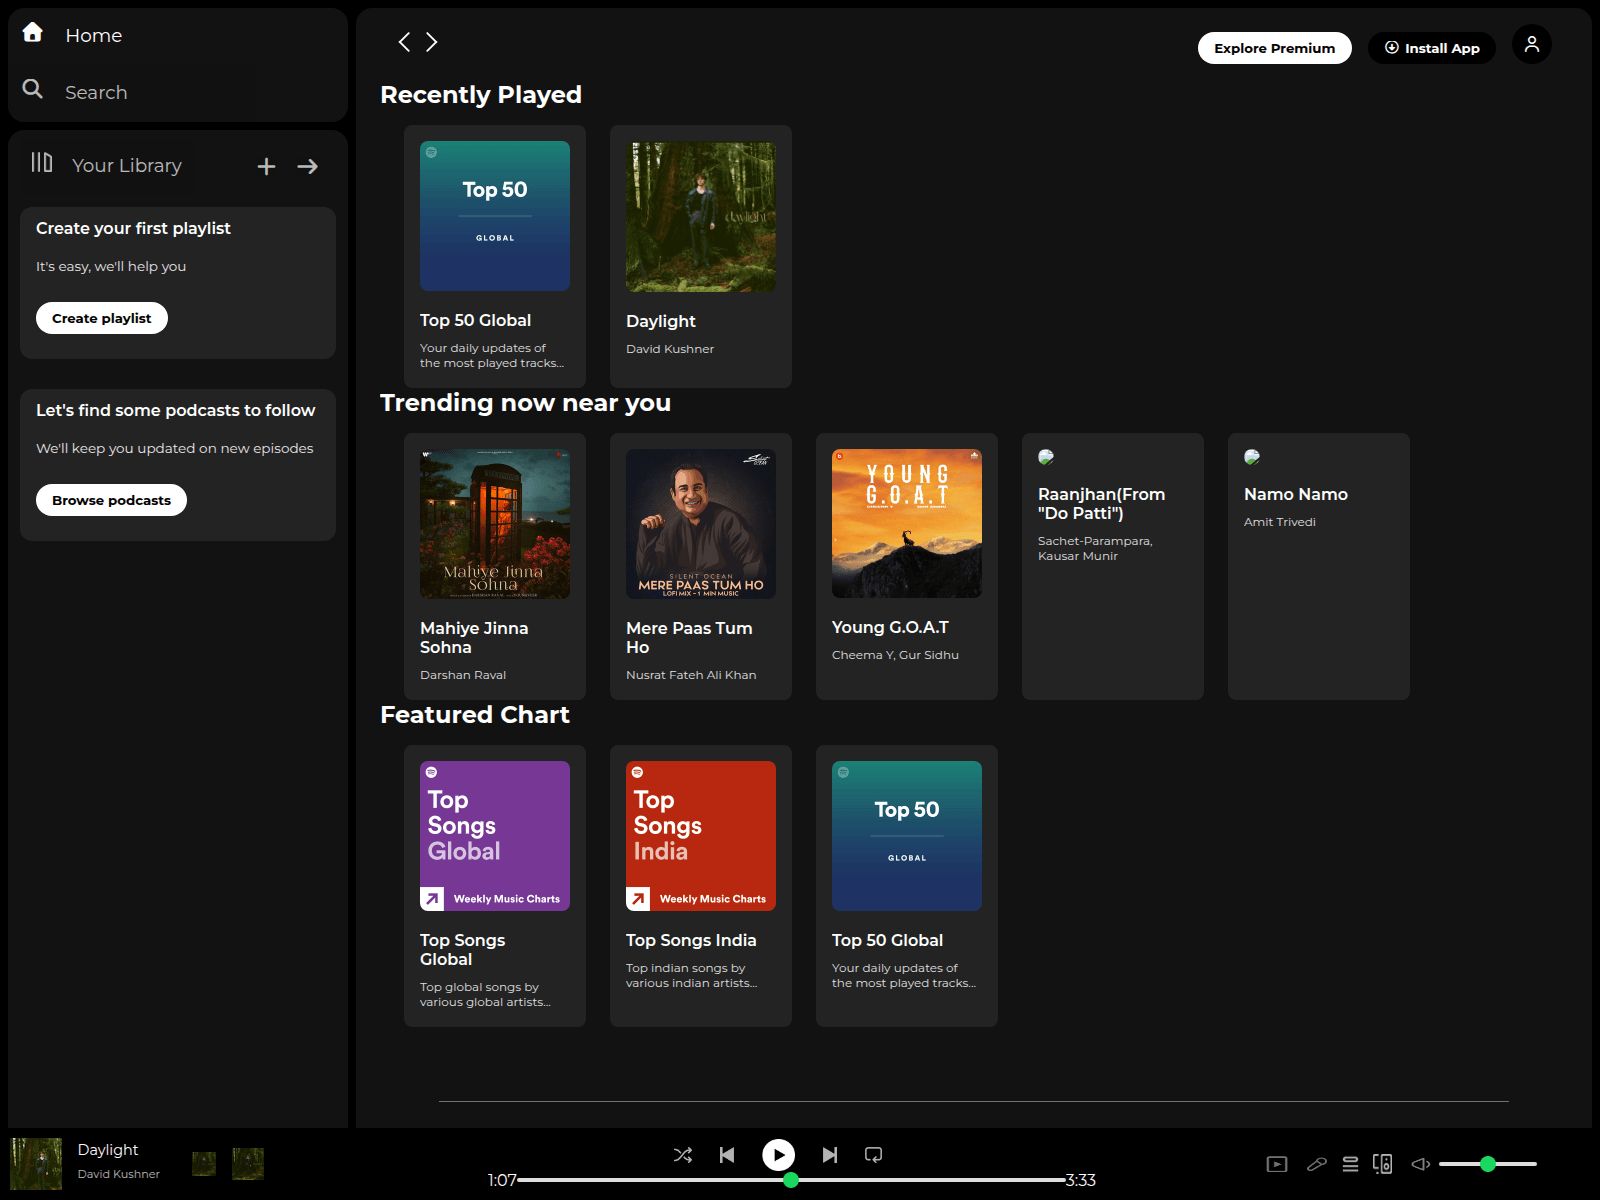Click Daylight title in player bar

point(108,1150)
